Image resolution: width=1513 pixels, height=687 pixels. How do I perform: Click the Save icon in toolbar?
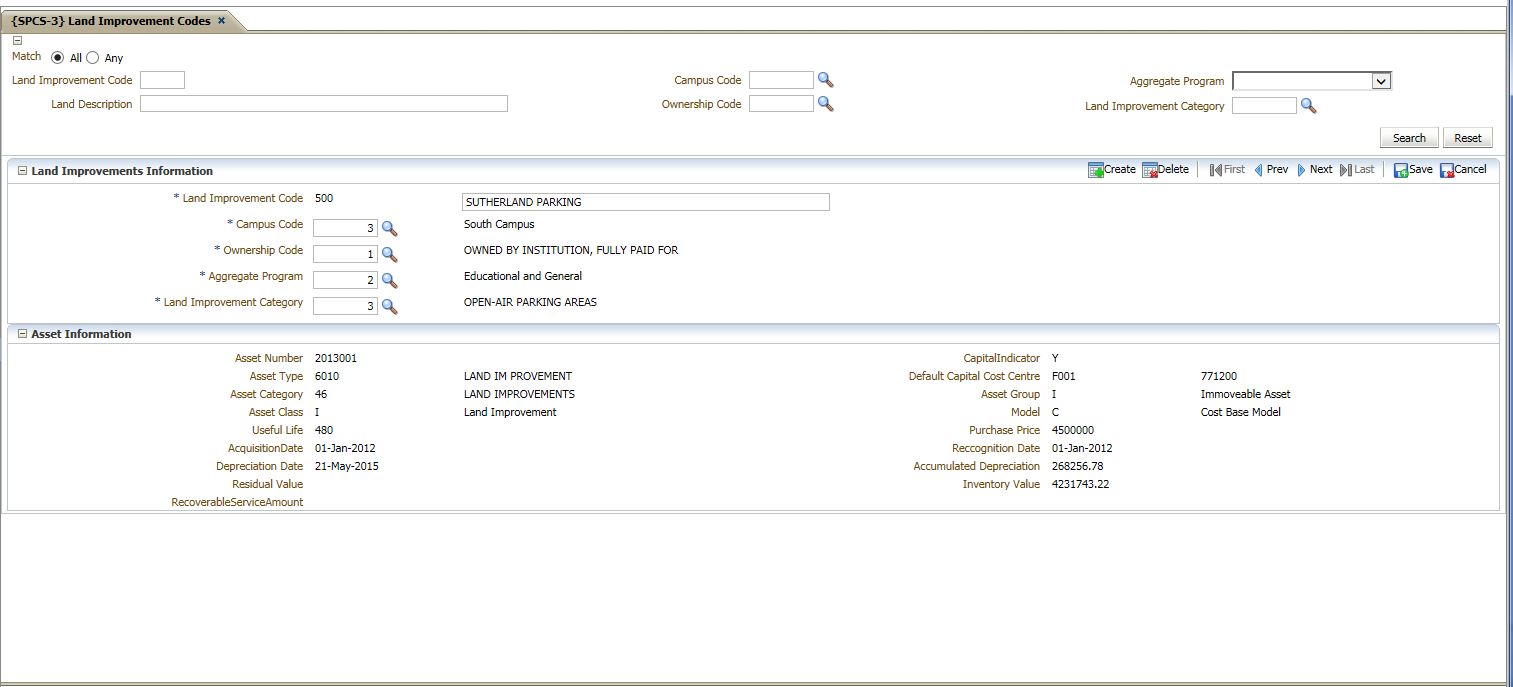(1400, 170)
